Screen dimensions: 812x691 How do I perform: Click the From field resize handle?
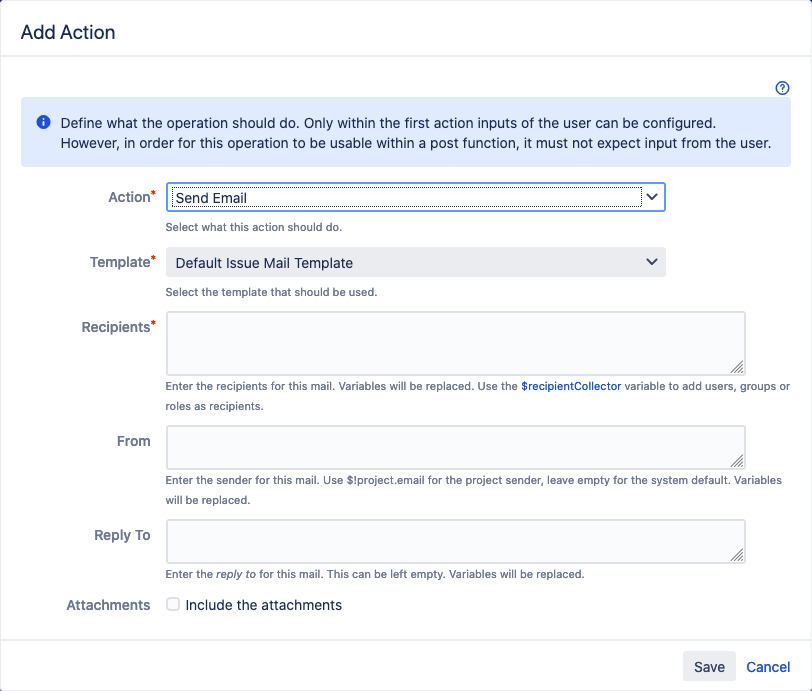click(737, 461)
